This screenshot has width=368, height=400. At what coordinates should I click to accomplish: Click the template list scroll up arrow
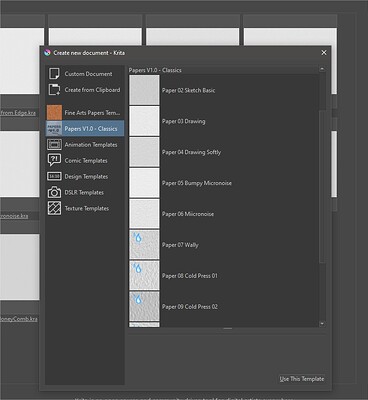[x=322, y=69]
